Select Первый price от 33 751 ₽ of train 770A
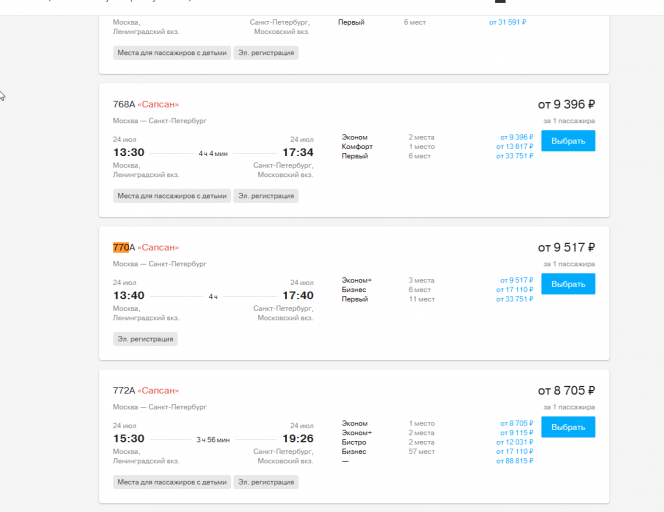This screenshot has width=664, height=512. 515,299
